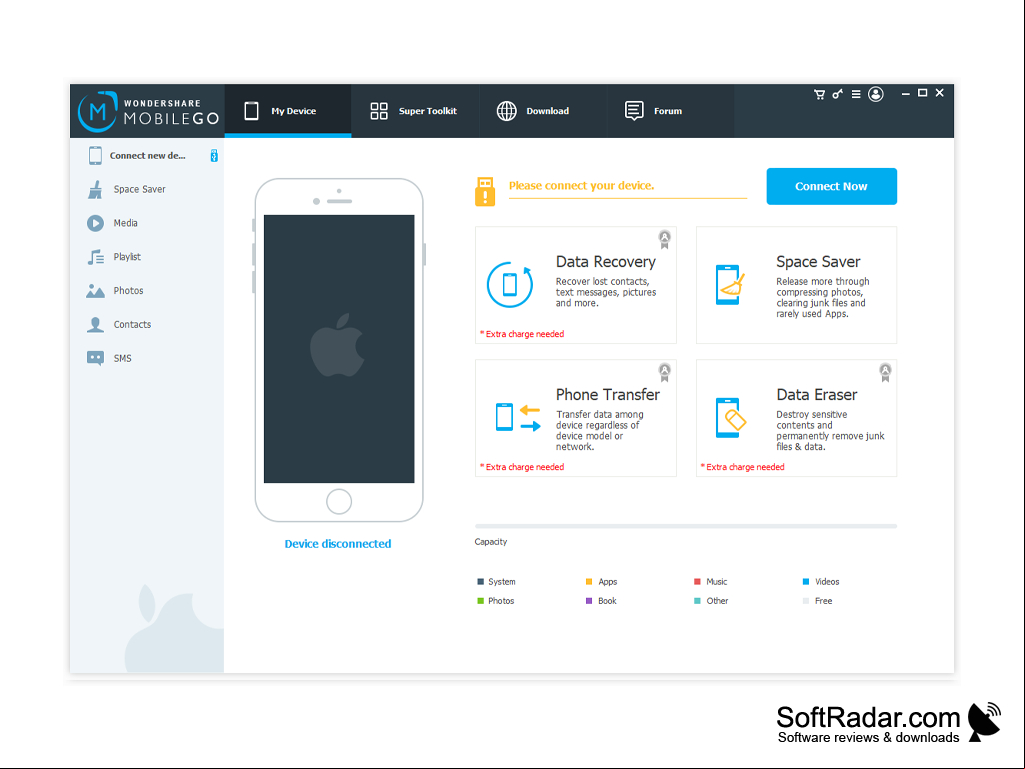The image size is (1025, 769).
Task: Click the Contacts person sidebar icon
Action: pos(95,324)
